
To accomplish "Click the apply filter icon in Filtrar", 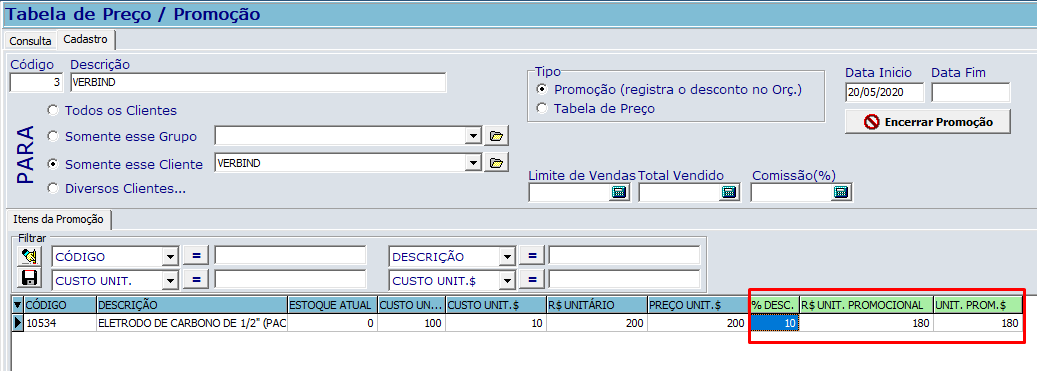I will click(29, 256).
